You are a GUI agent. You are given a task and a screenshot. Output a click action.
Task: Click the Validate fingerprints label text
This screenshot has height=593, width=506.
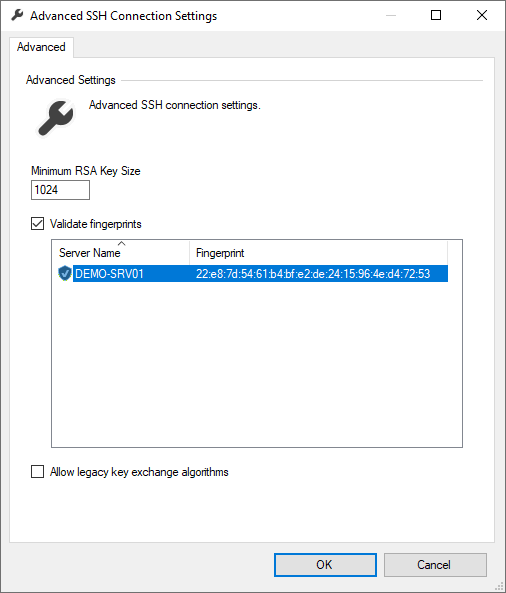coord(96,224)
